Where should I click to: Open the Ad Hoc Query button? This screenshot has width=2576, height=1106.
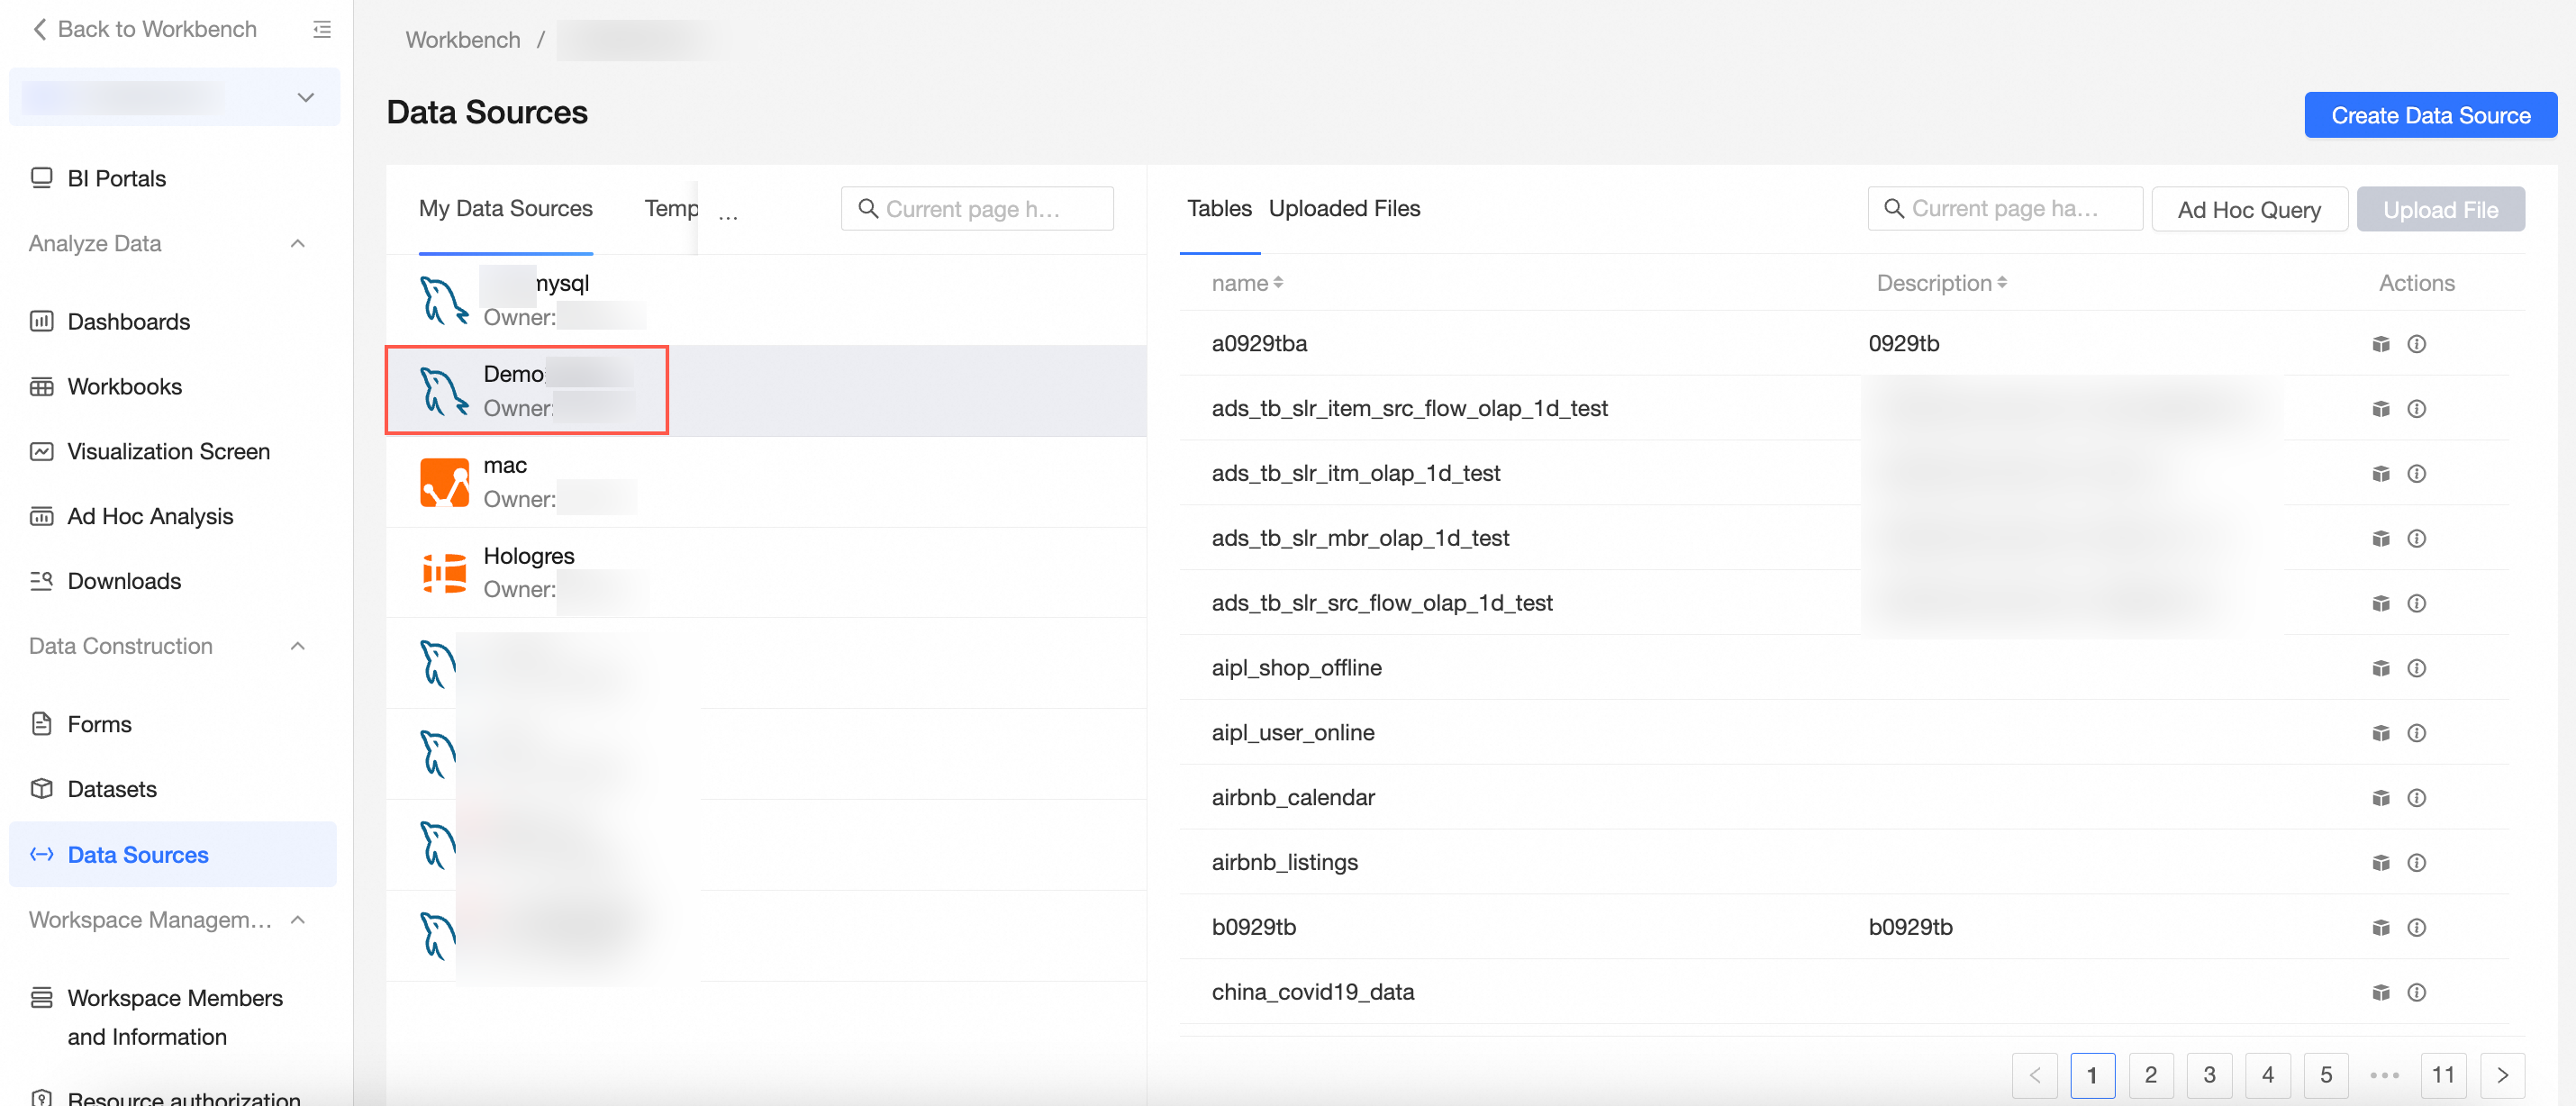[2248, 210]
